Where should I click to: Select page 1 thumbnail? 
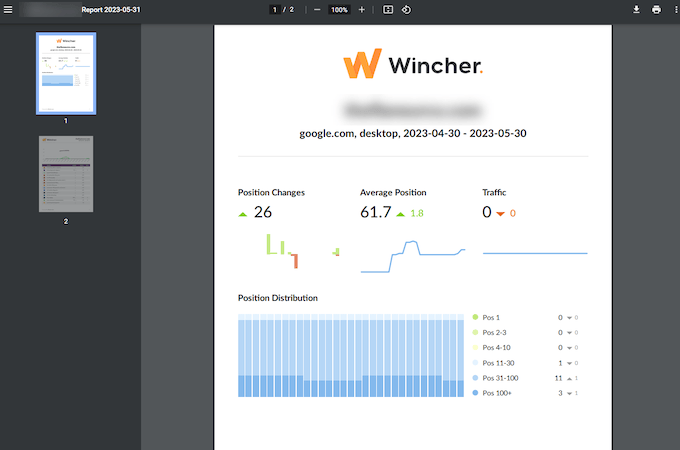tap(66, 73)
